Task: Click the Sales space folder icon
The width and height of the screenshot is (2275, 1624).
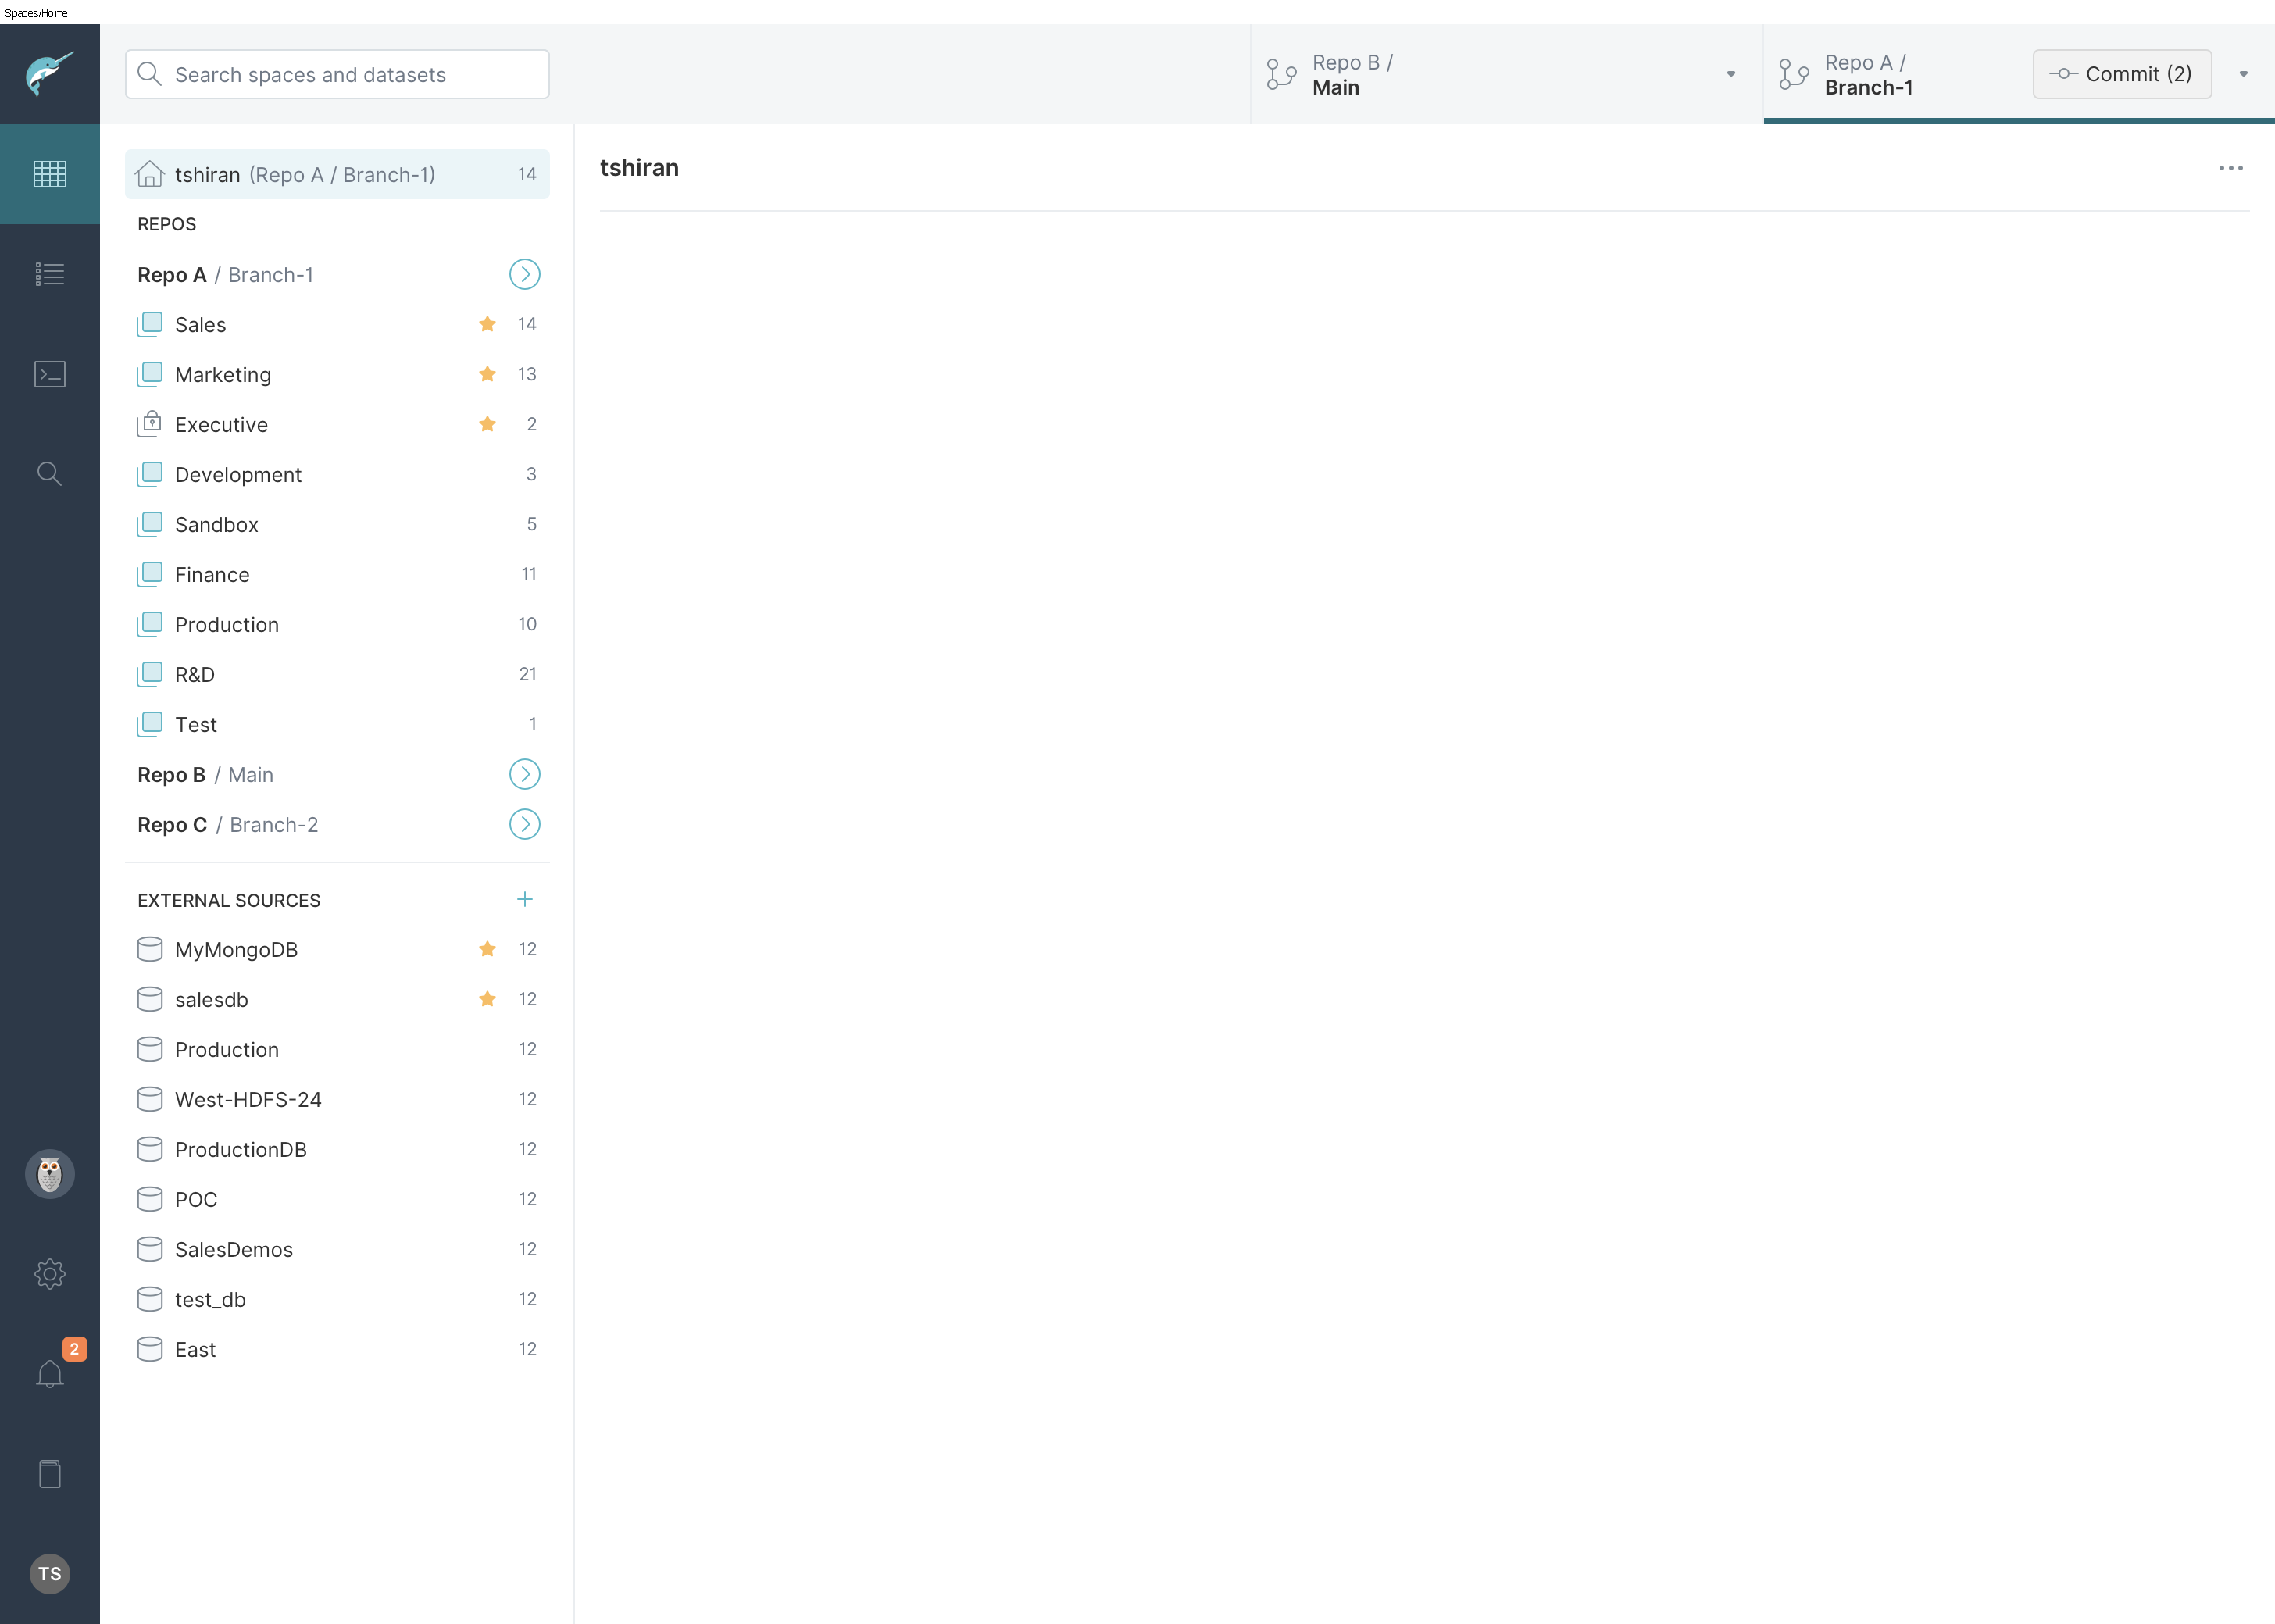Action: click(x=150, y=324)
